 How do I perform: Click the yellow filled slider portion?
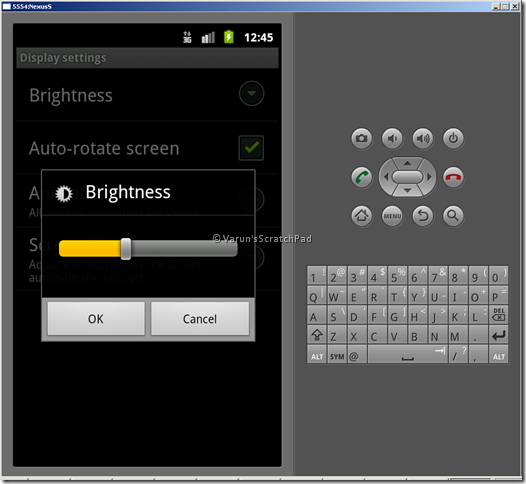click(90, 249)
